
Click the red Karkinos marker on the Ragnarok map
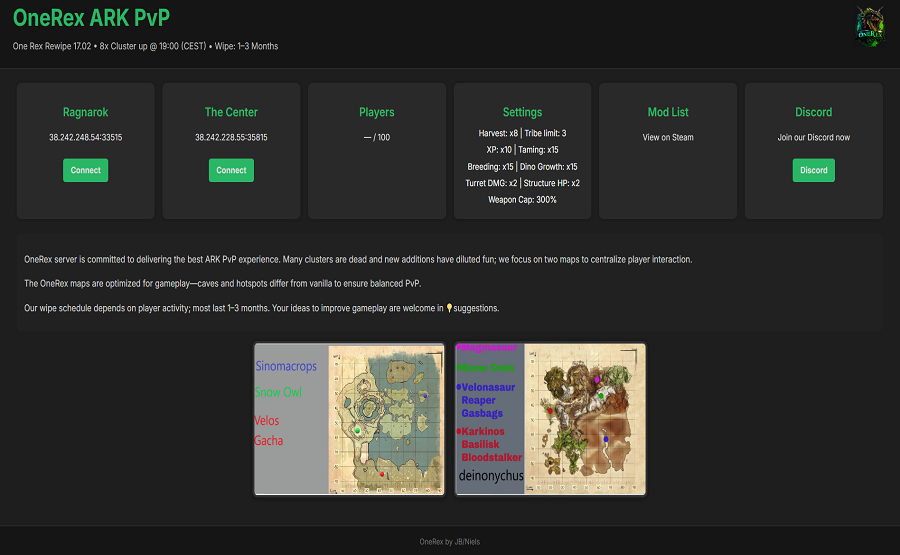pyautogui.click(x=550, y=410)
